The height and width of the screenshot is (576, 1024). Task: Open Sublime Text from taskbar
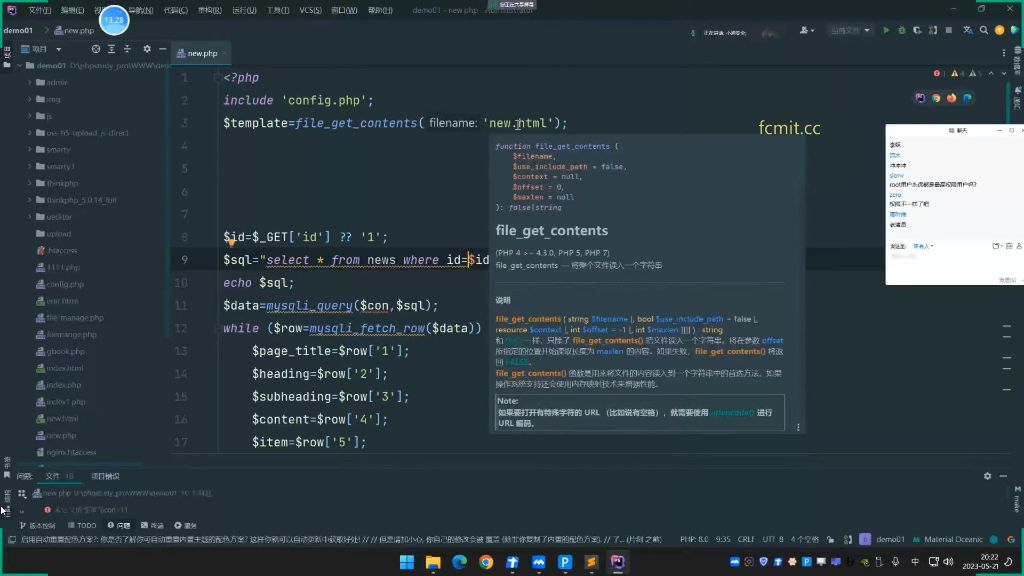[591, 562]
